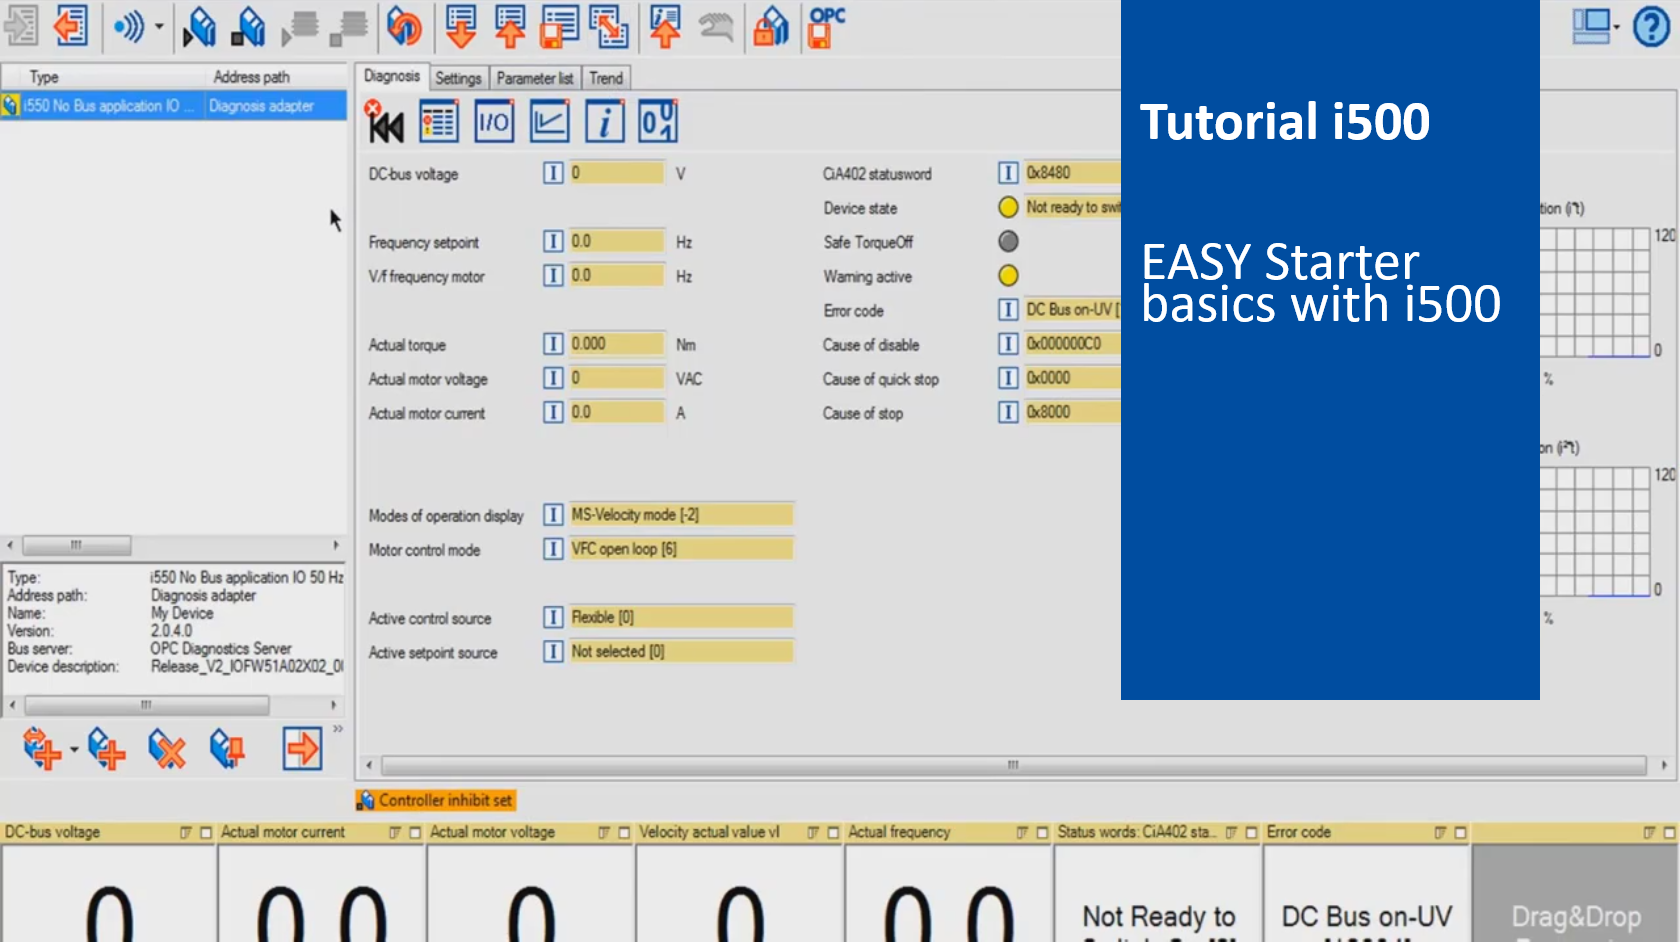Open the trend graph icon in Diagnosis toolbar
1680x942 pixels.
[x=549, y=120]
